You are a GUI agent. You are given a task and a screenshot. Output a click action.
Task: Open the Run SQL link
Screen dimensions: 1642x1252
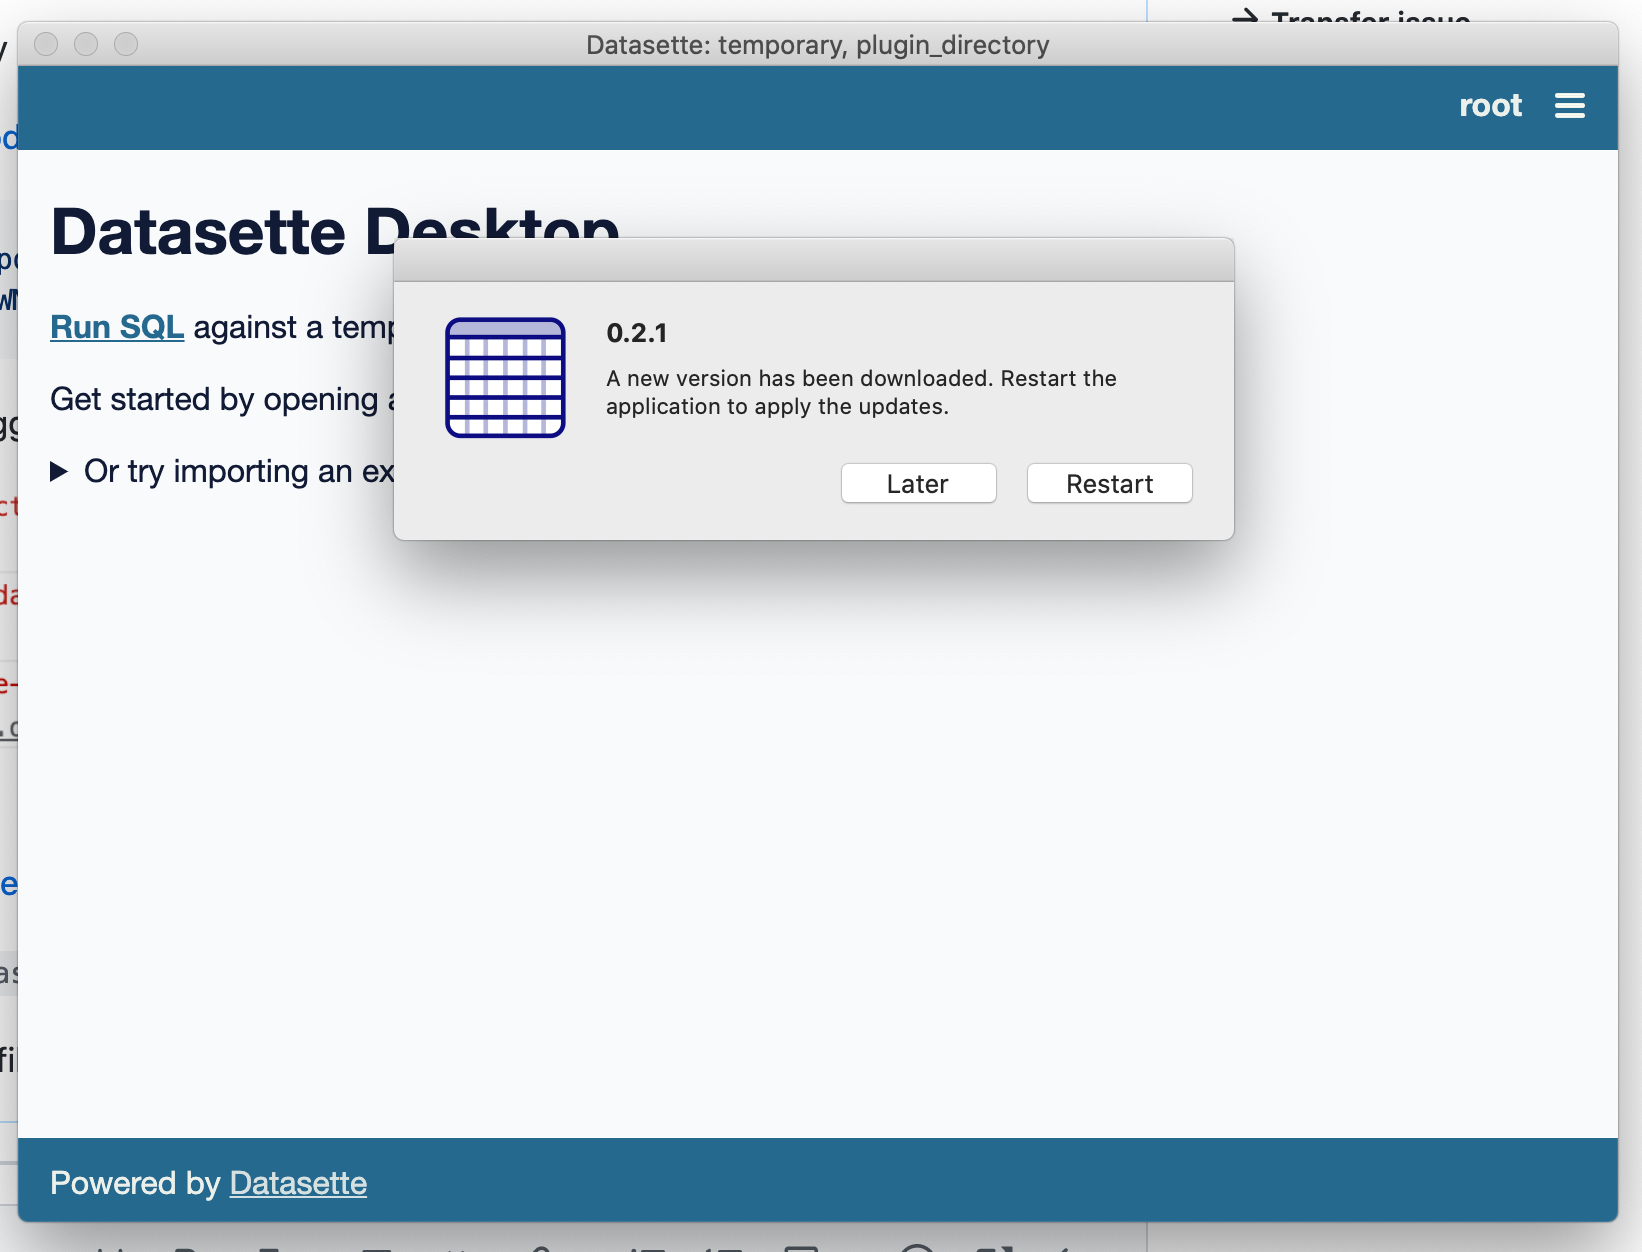coord(117,327)
